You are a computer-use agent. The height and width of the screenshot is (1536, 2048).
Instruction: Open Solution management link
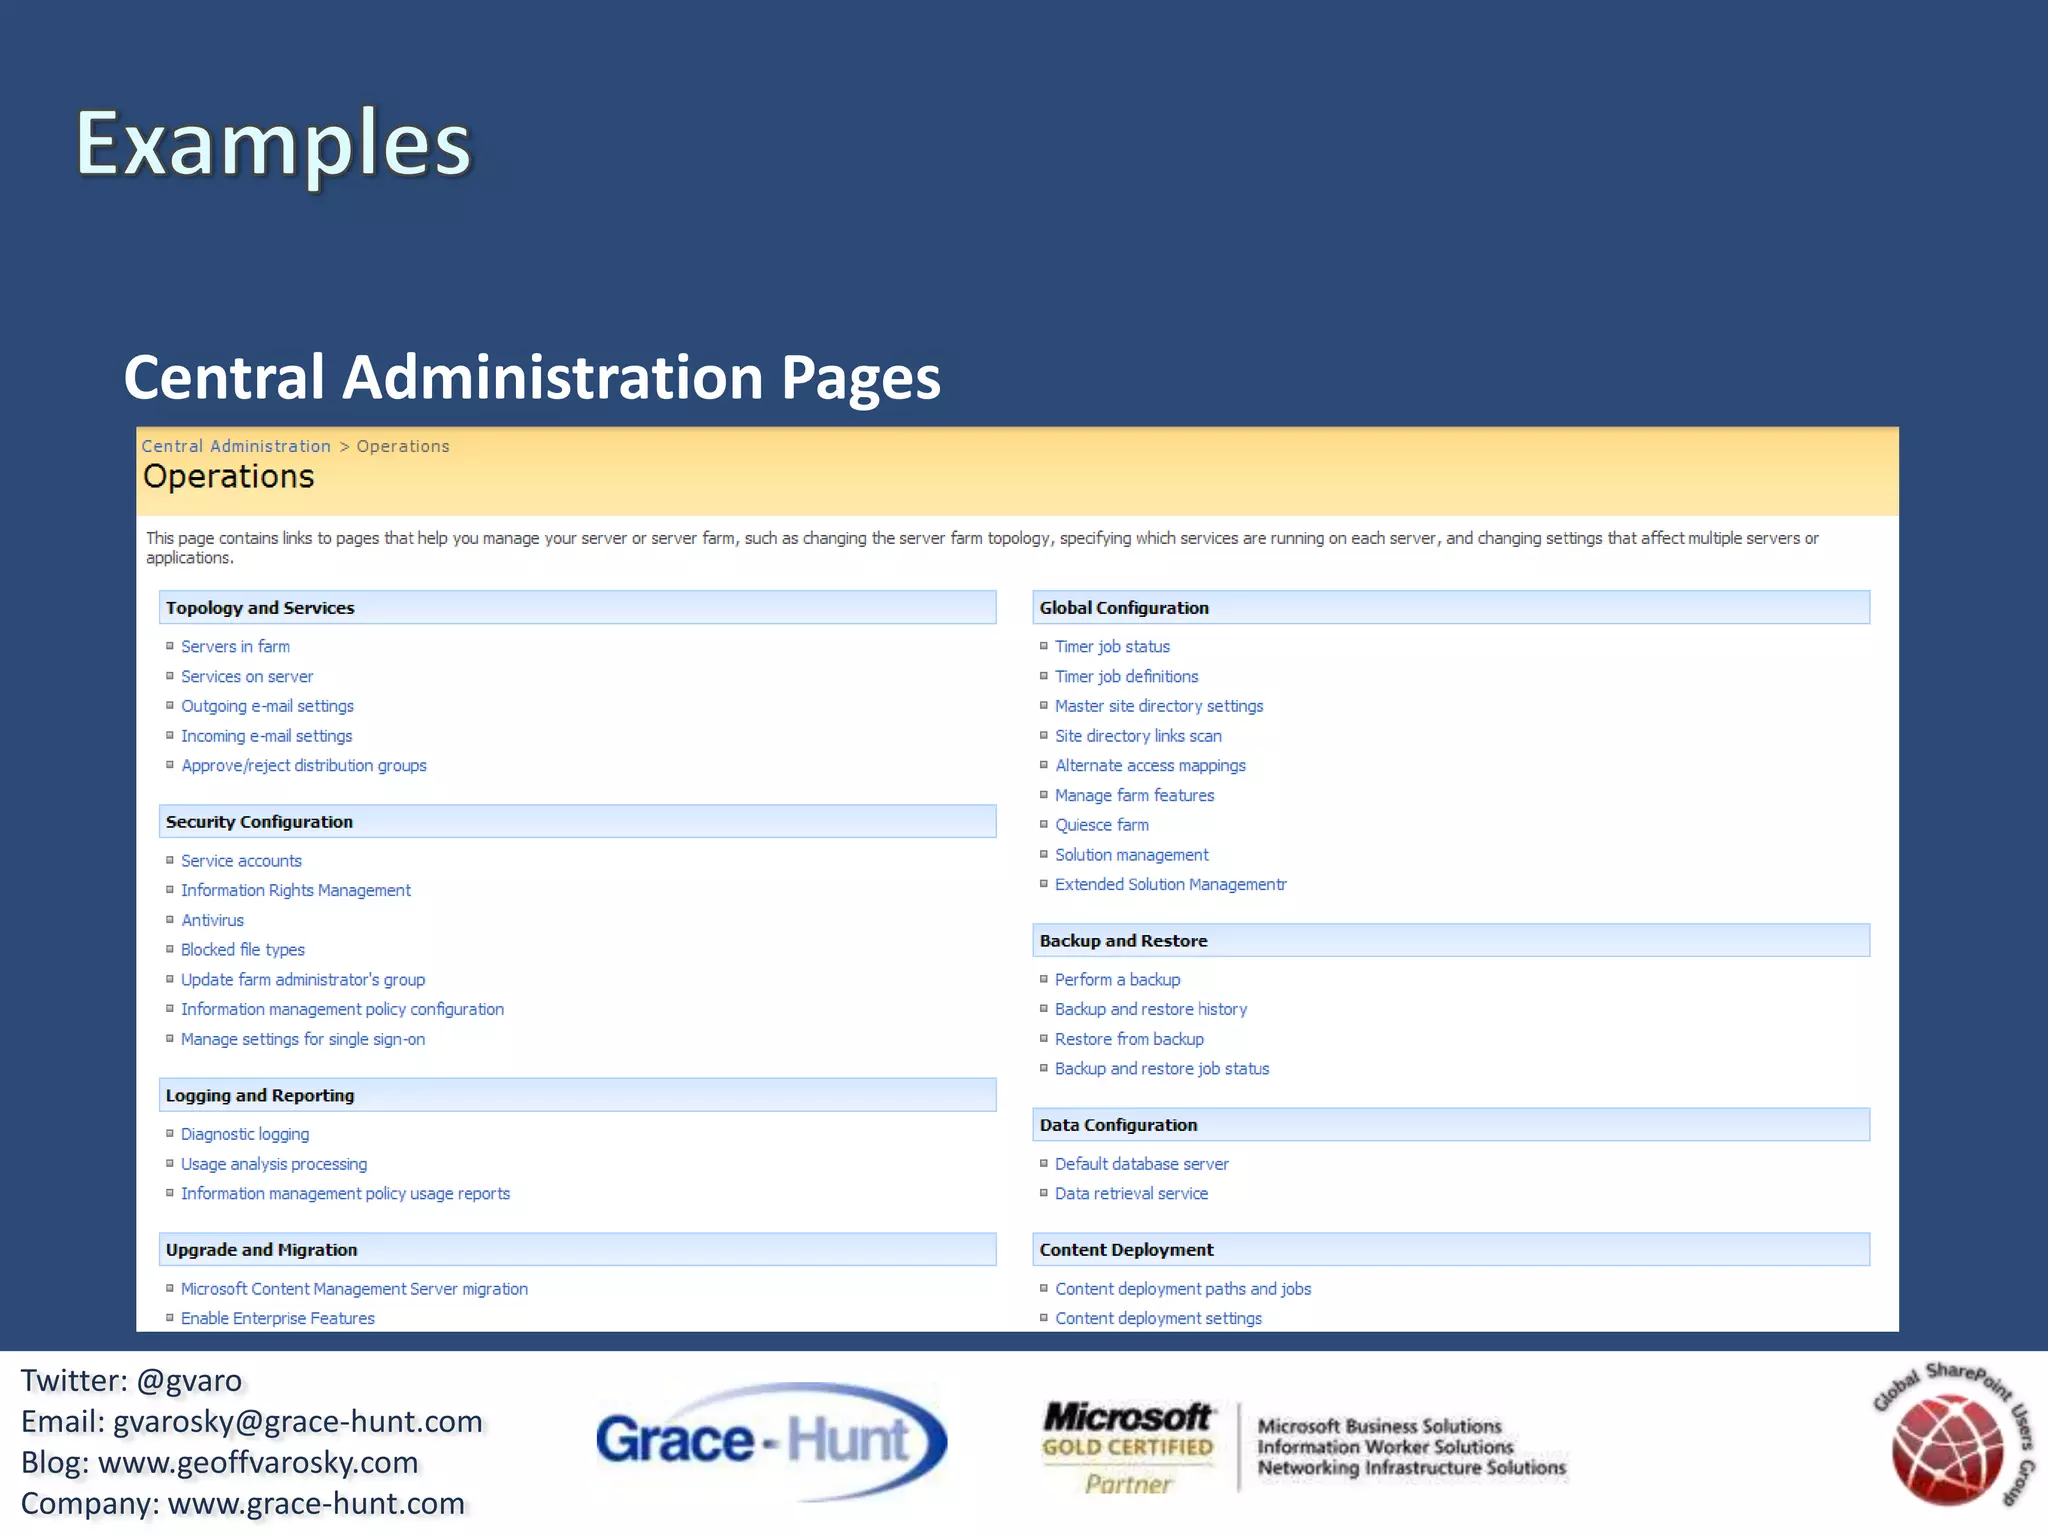click(x=1132, y=855)
